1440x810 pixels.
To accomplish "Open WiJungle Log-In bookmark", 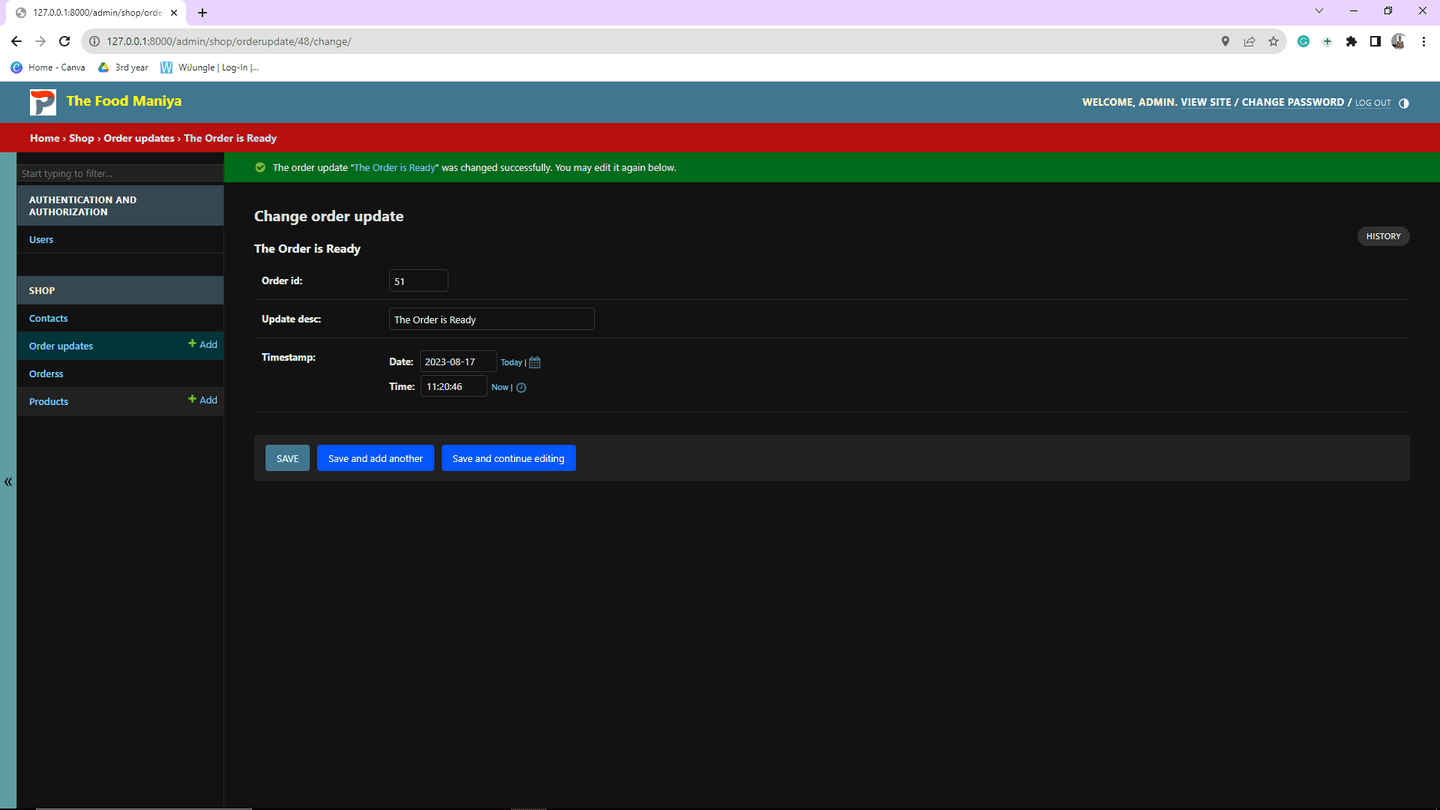I will (x=210, y=67).
